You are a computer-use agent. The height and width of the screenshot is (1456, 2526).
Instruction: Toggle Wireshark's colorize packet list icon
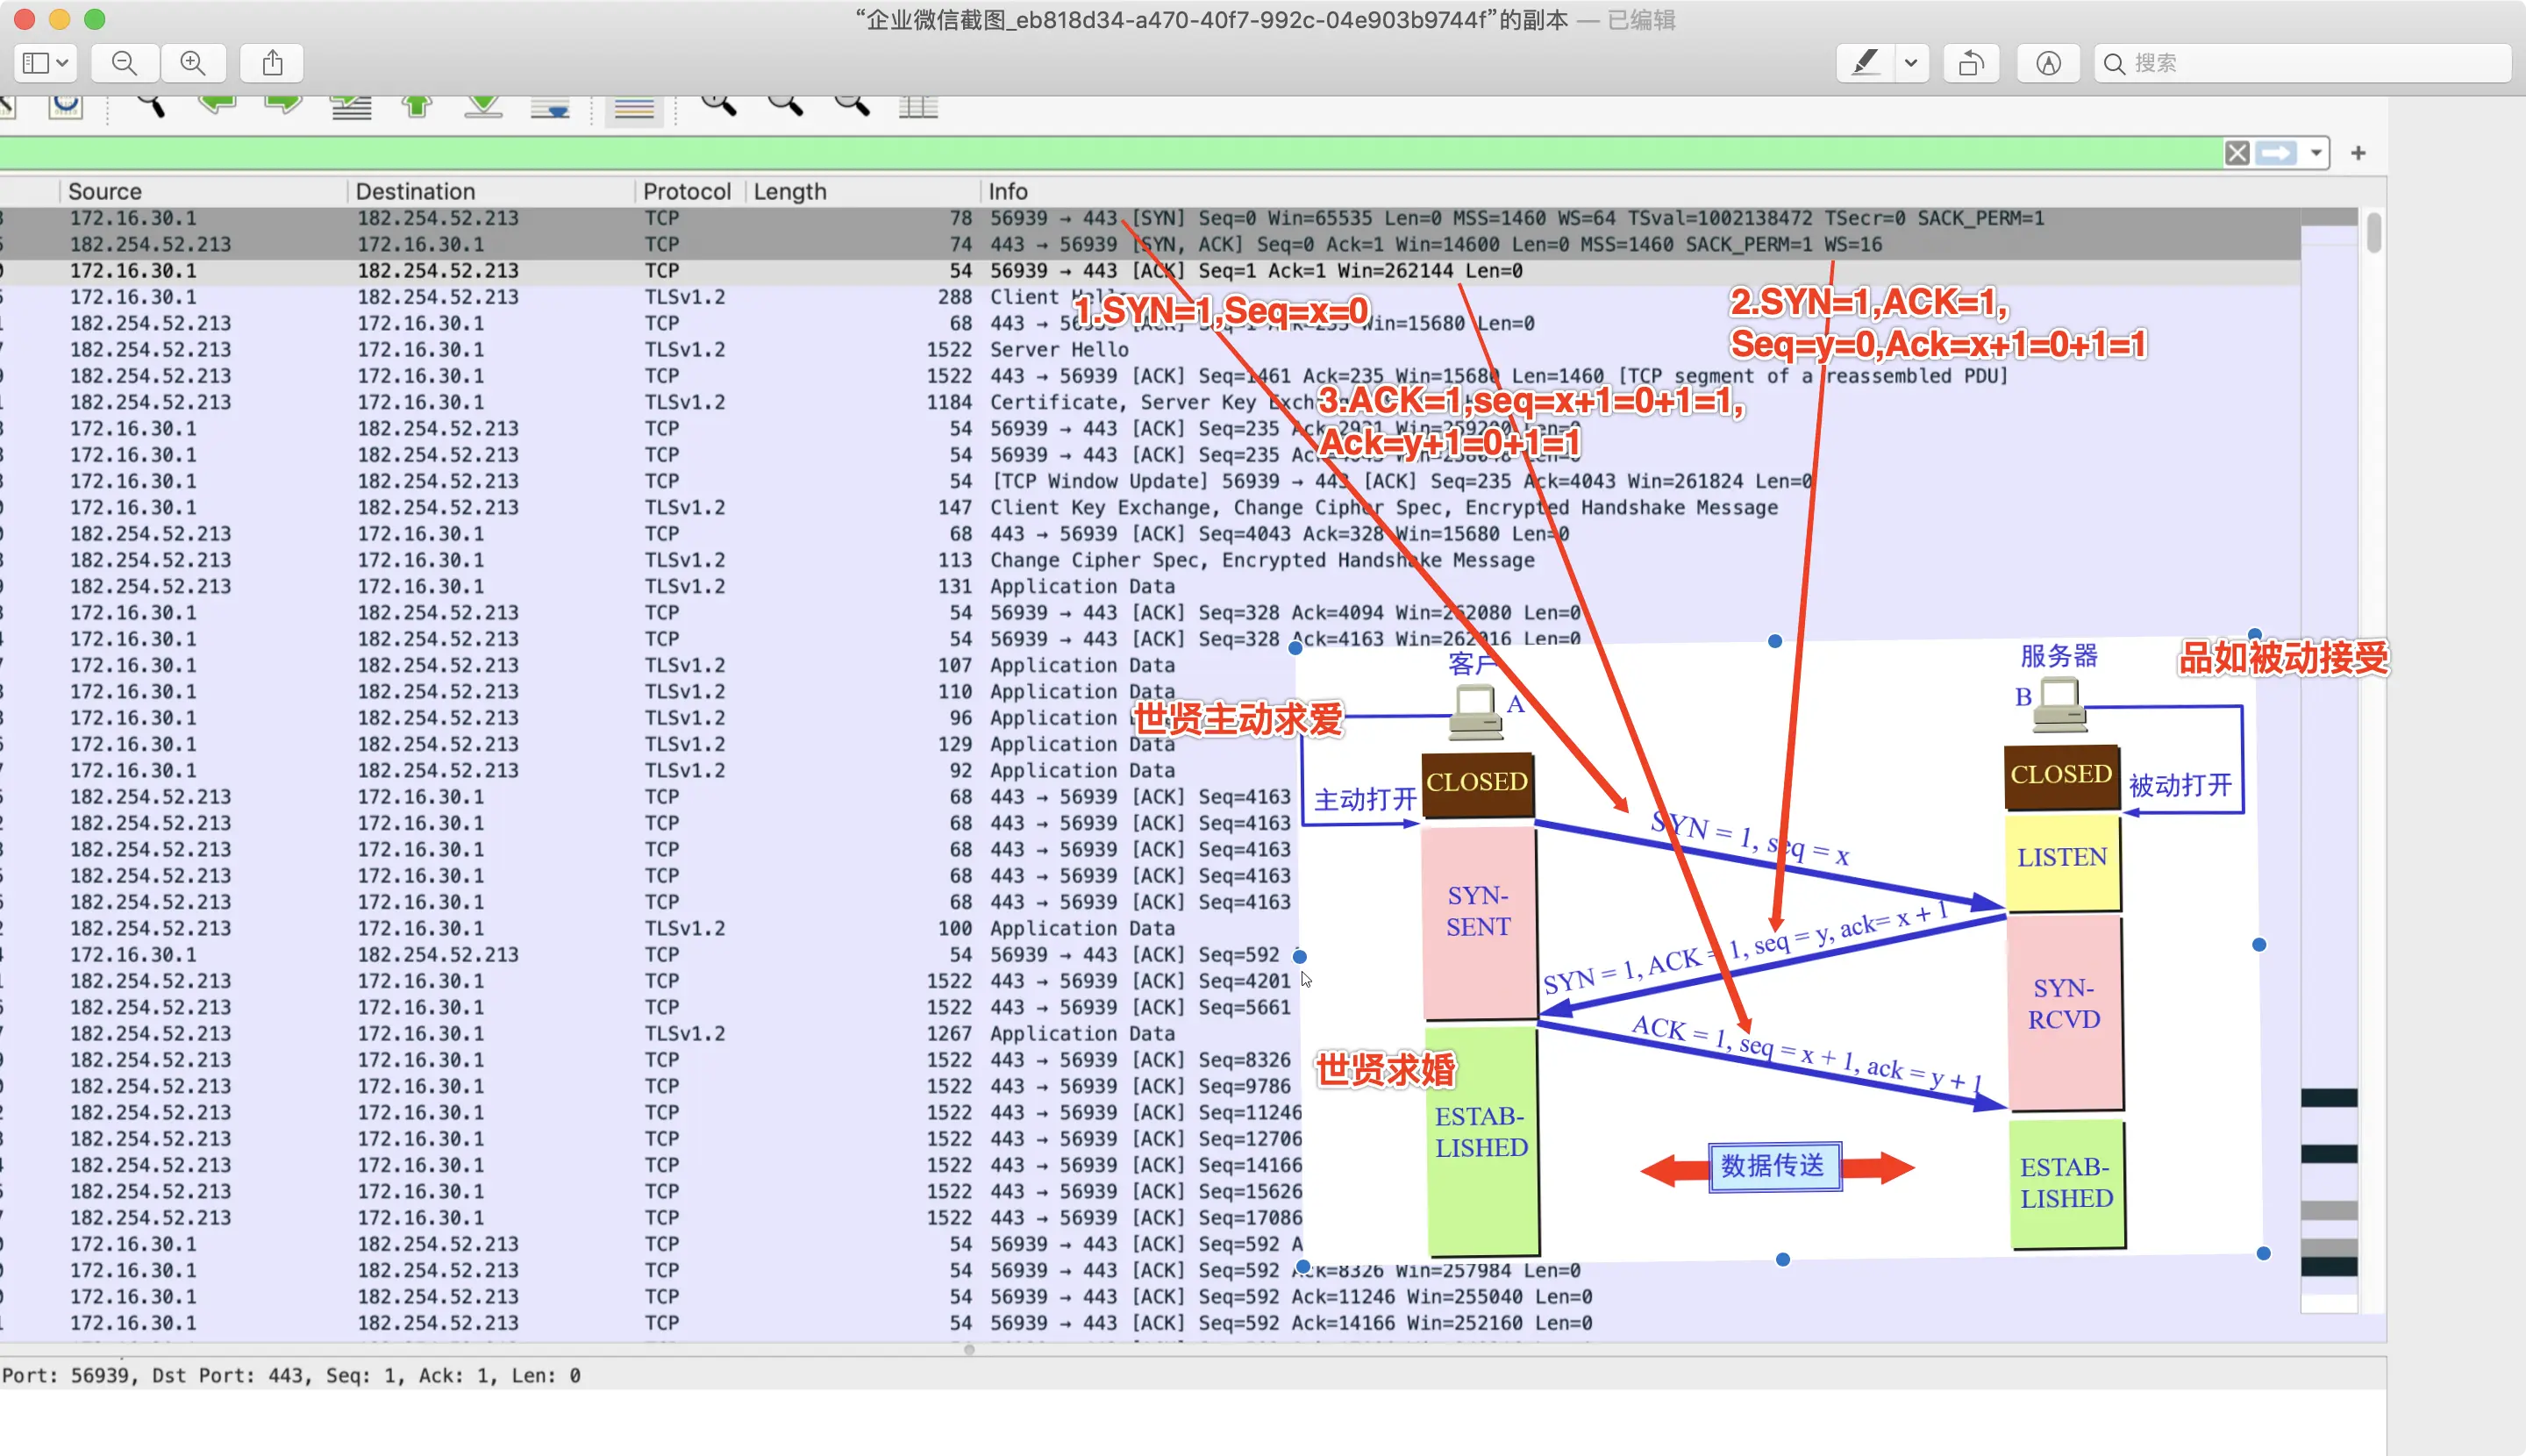(633, 107)
